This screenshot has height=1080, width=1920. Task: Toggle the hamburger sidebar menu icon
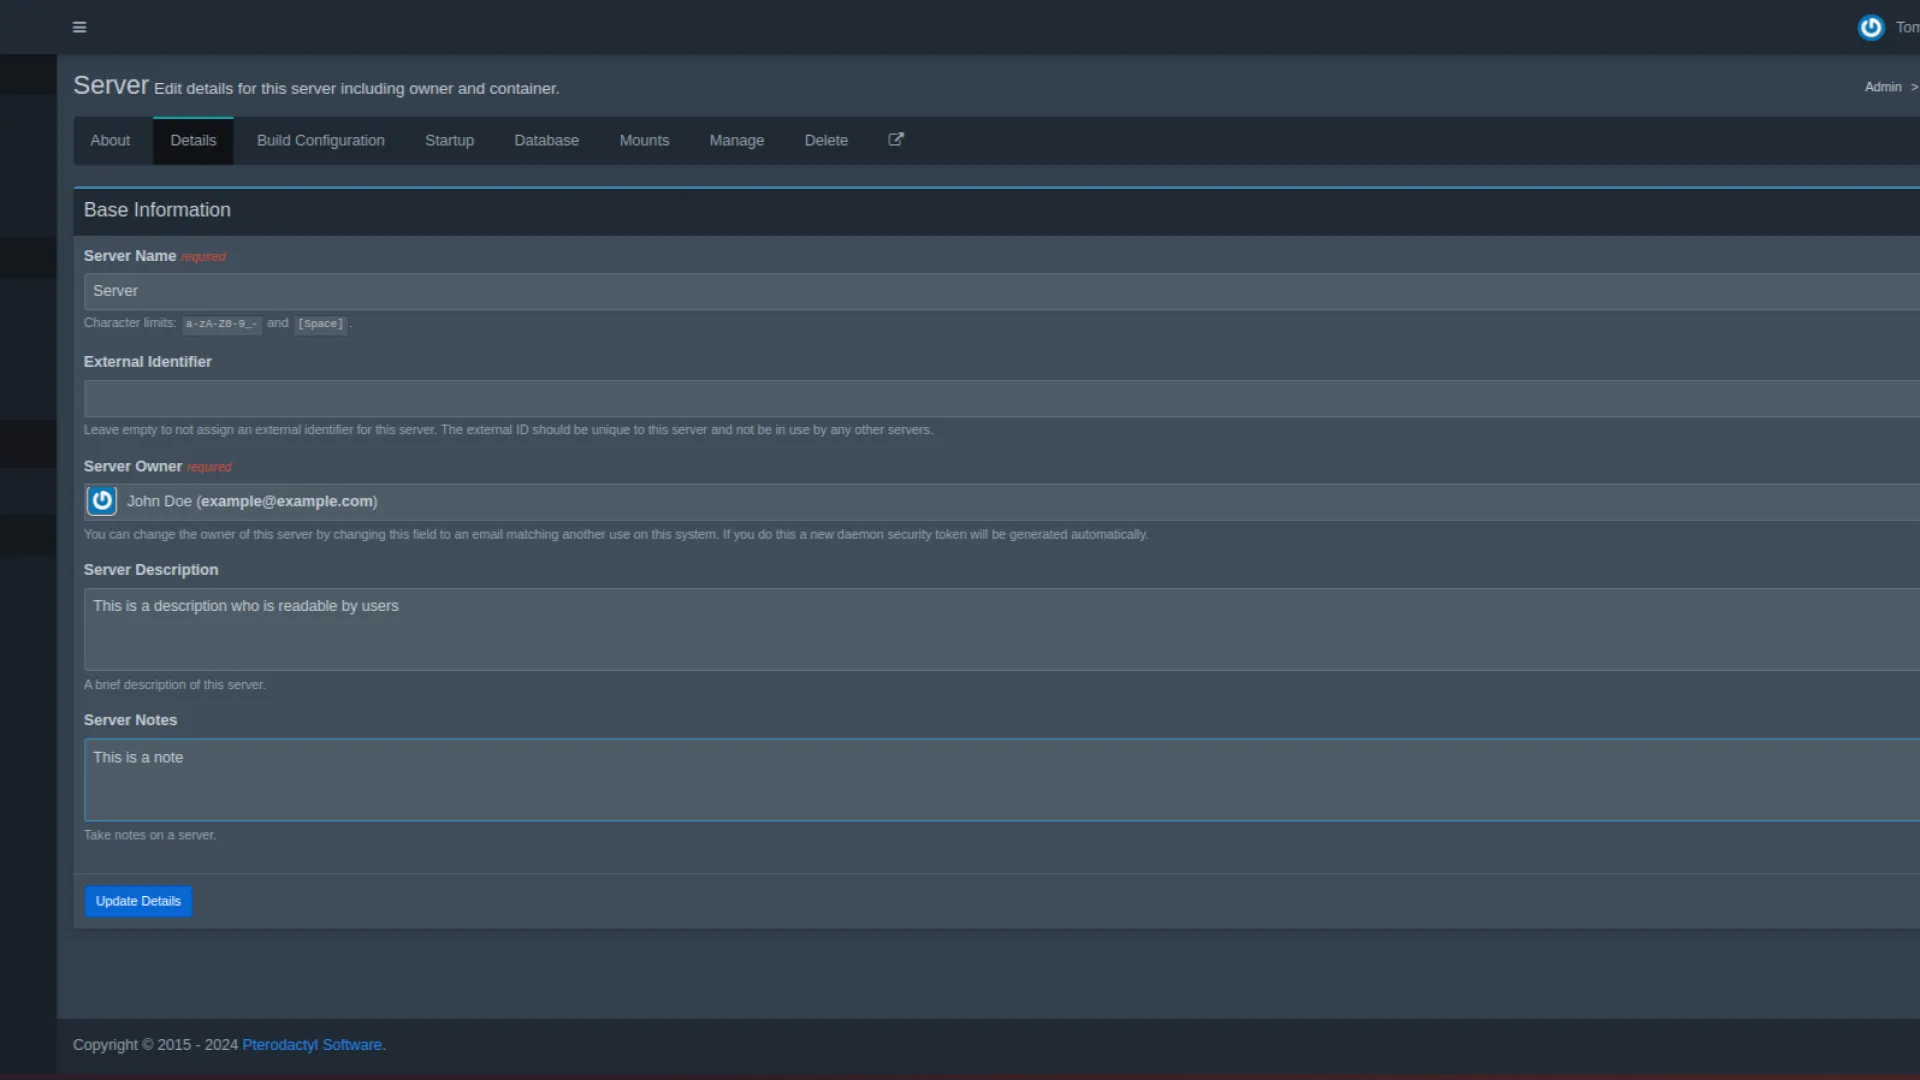pyautogui.click(x=80, y=27)
